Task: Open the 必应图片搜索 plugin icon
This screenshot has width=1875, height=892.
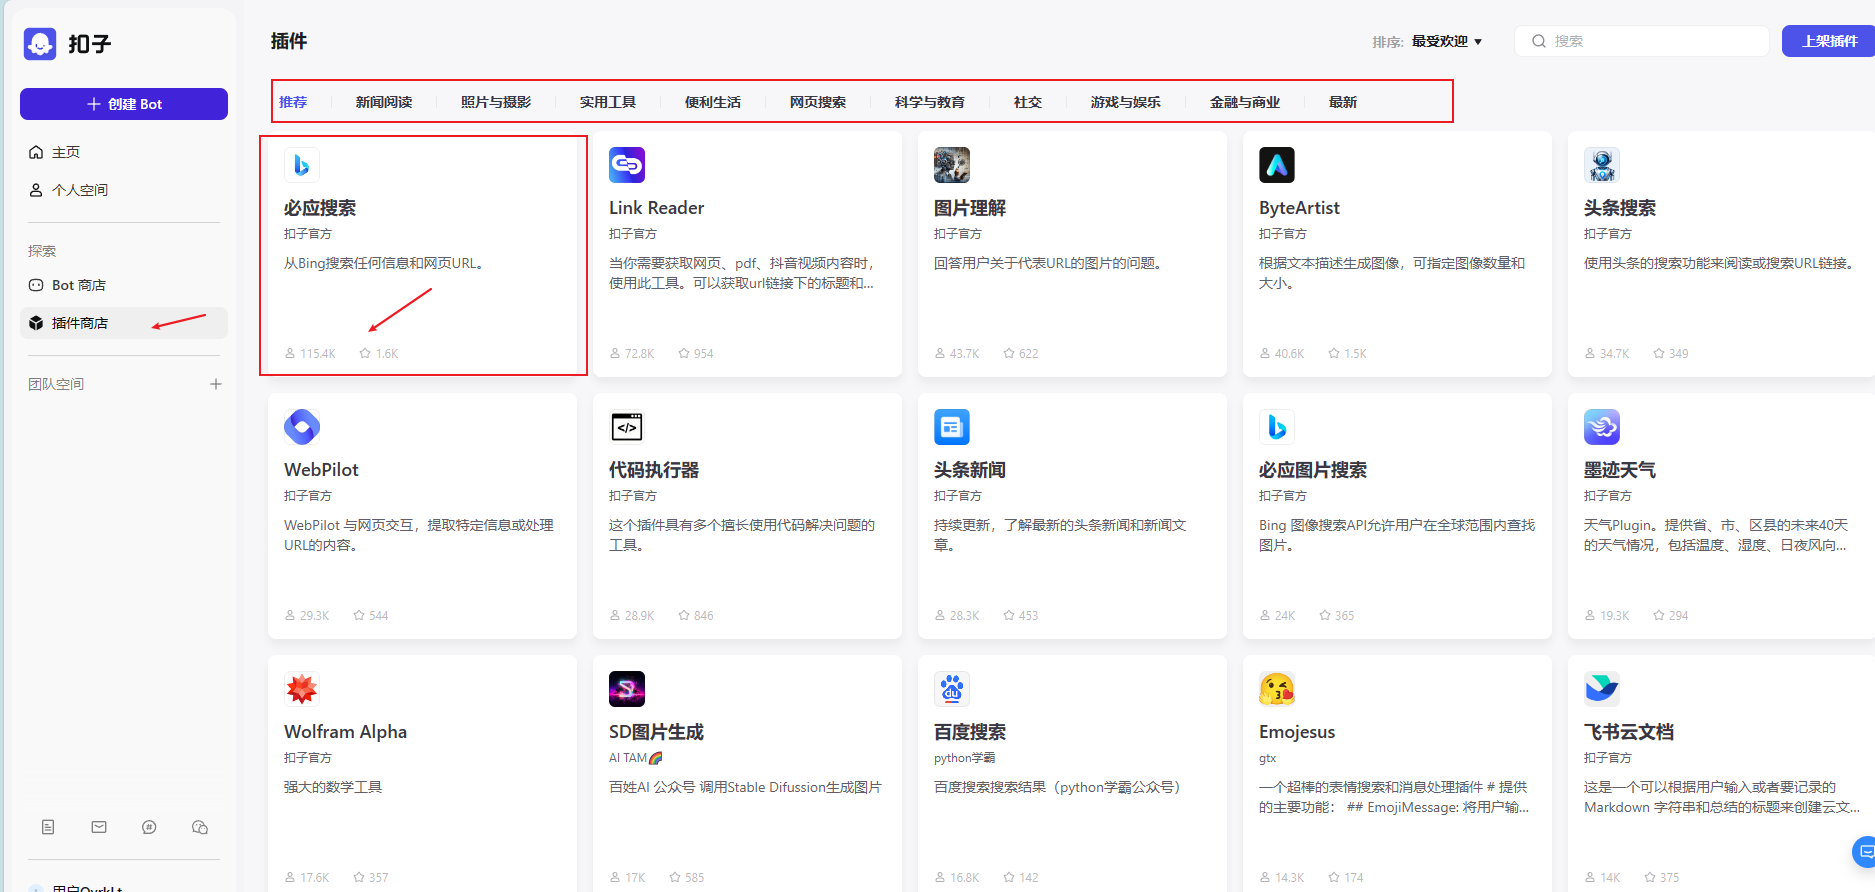Action: pos(1277,427)
